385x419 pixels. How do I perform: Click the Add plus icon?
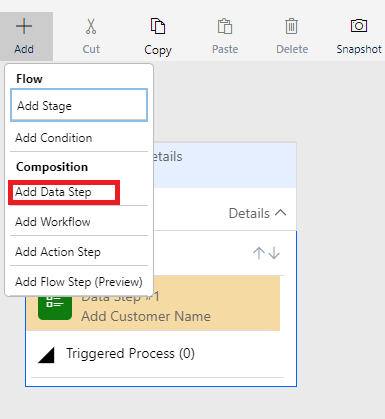point(24,26)
